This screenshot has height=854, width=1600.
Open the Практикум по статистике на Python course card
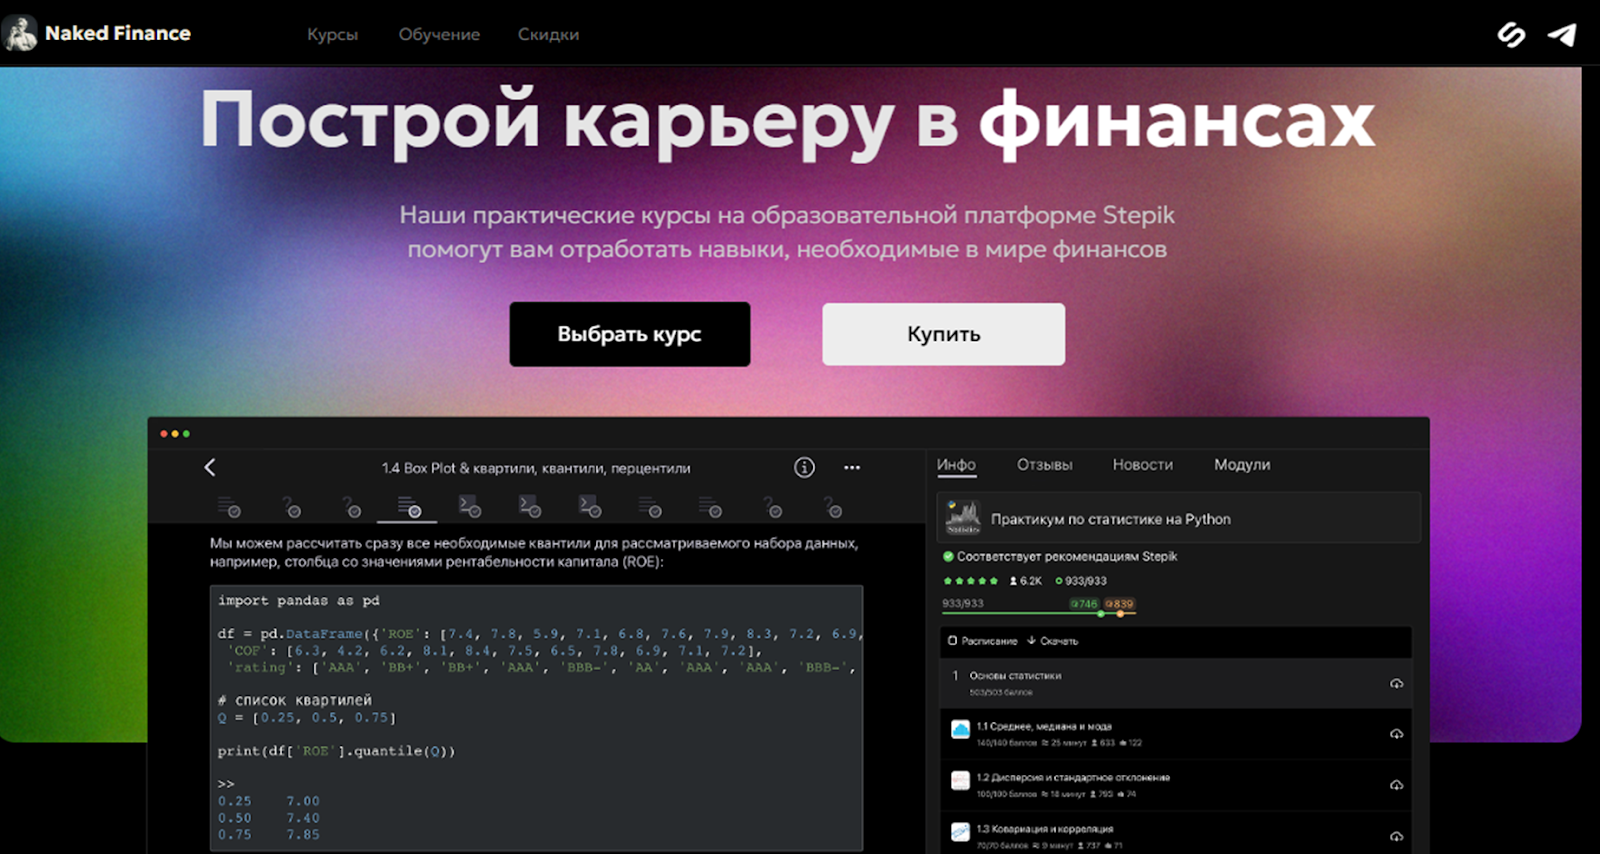coord(1178,518)
